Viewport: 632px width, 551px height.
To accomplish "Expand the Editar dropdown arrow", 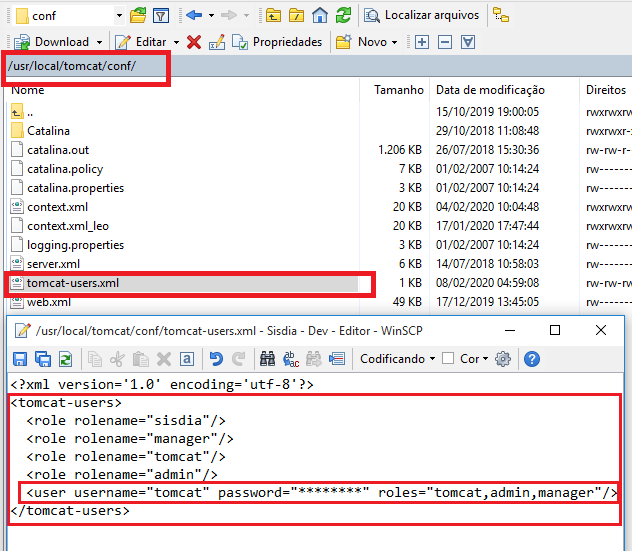I will tap(176, 42).
